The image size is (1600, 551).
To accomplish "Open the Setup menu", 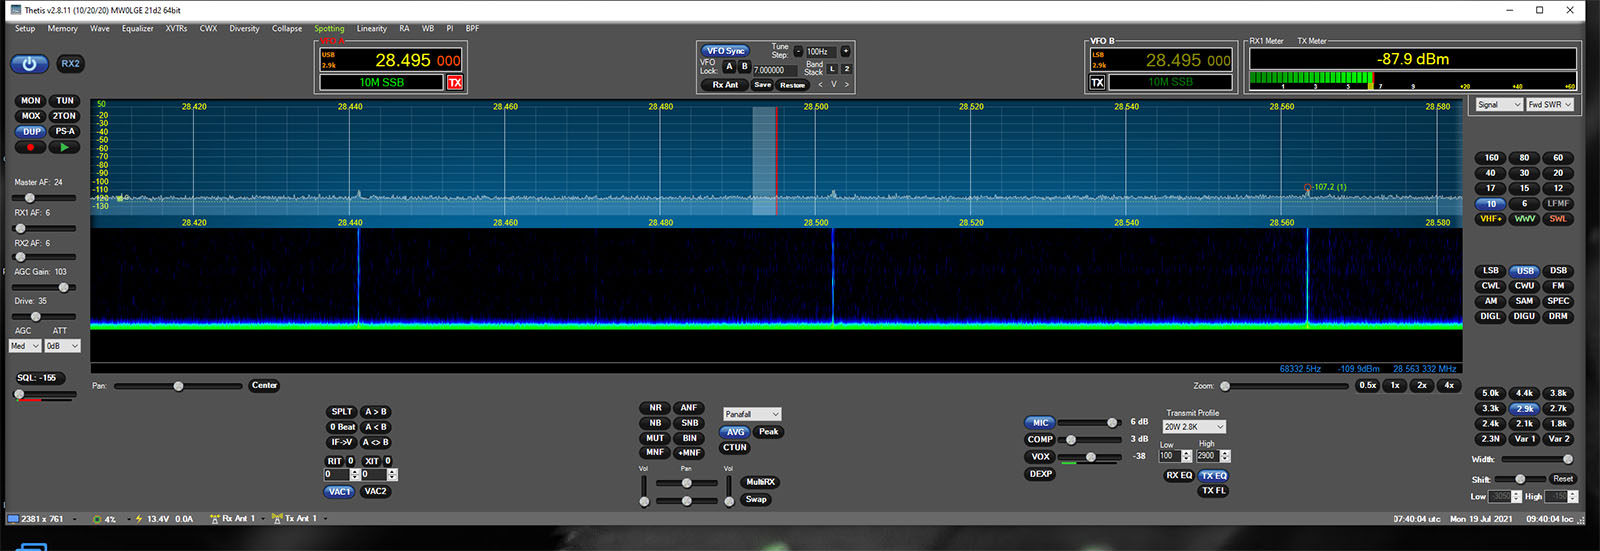I will click(x=25, y=29).
